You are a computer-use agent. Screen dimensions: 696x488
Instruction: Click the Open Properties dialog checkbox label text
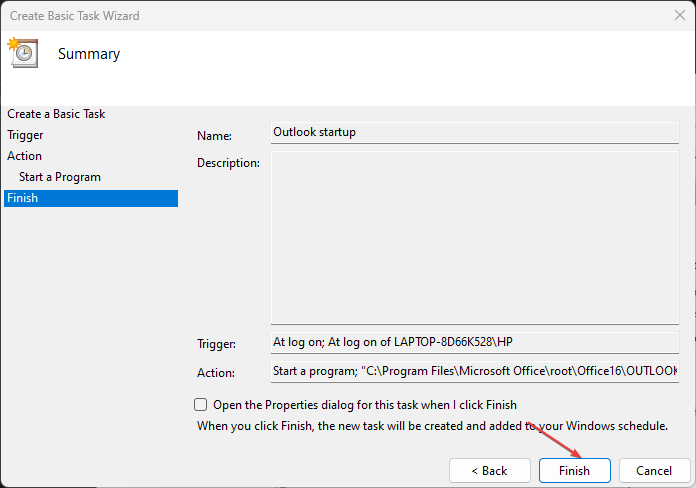click(365, 405)
